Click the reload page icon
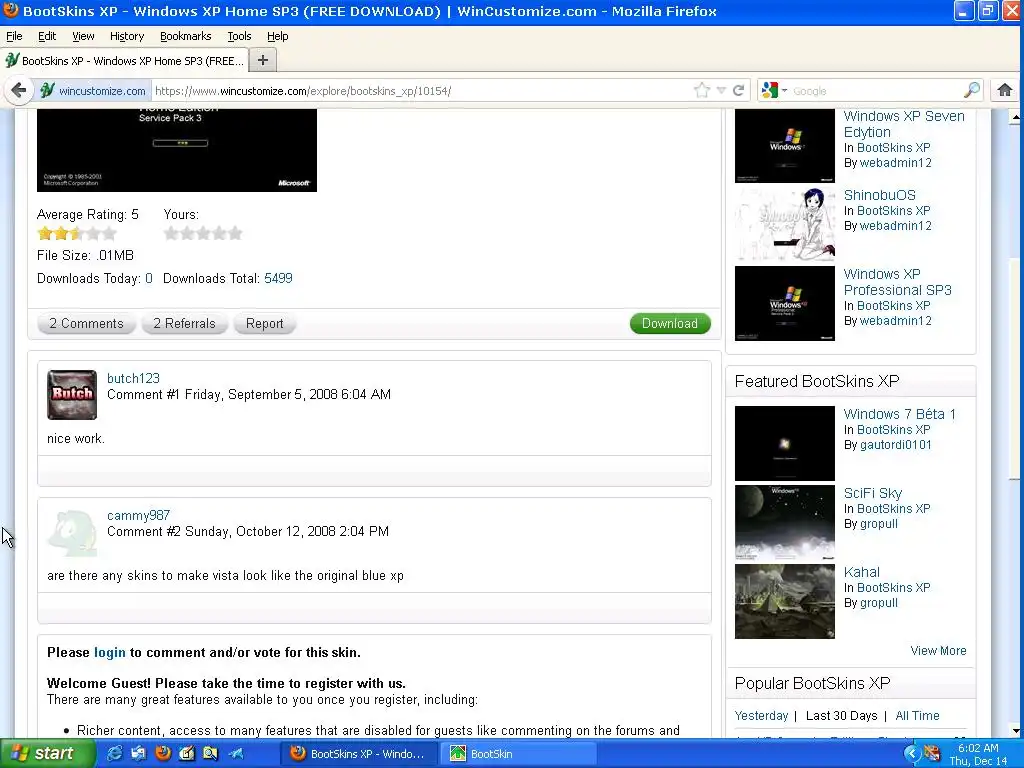Screen dimensions: 1024x768 pos(739,90)
